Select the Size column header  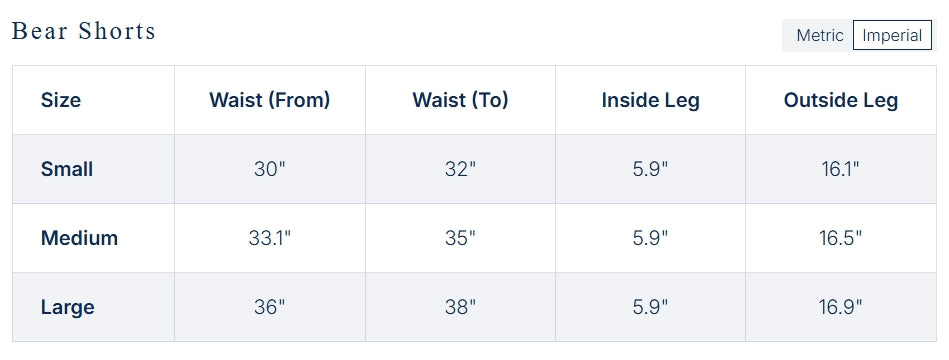pyautogui.click(x=61, y=100)
